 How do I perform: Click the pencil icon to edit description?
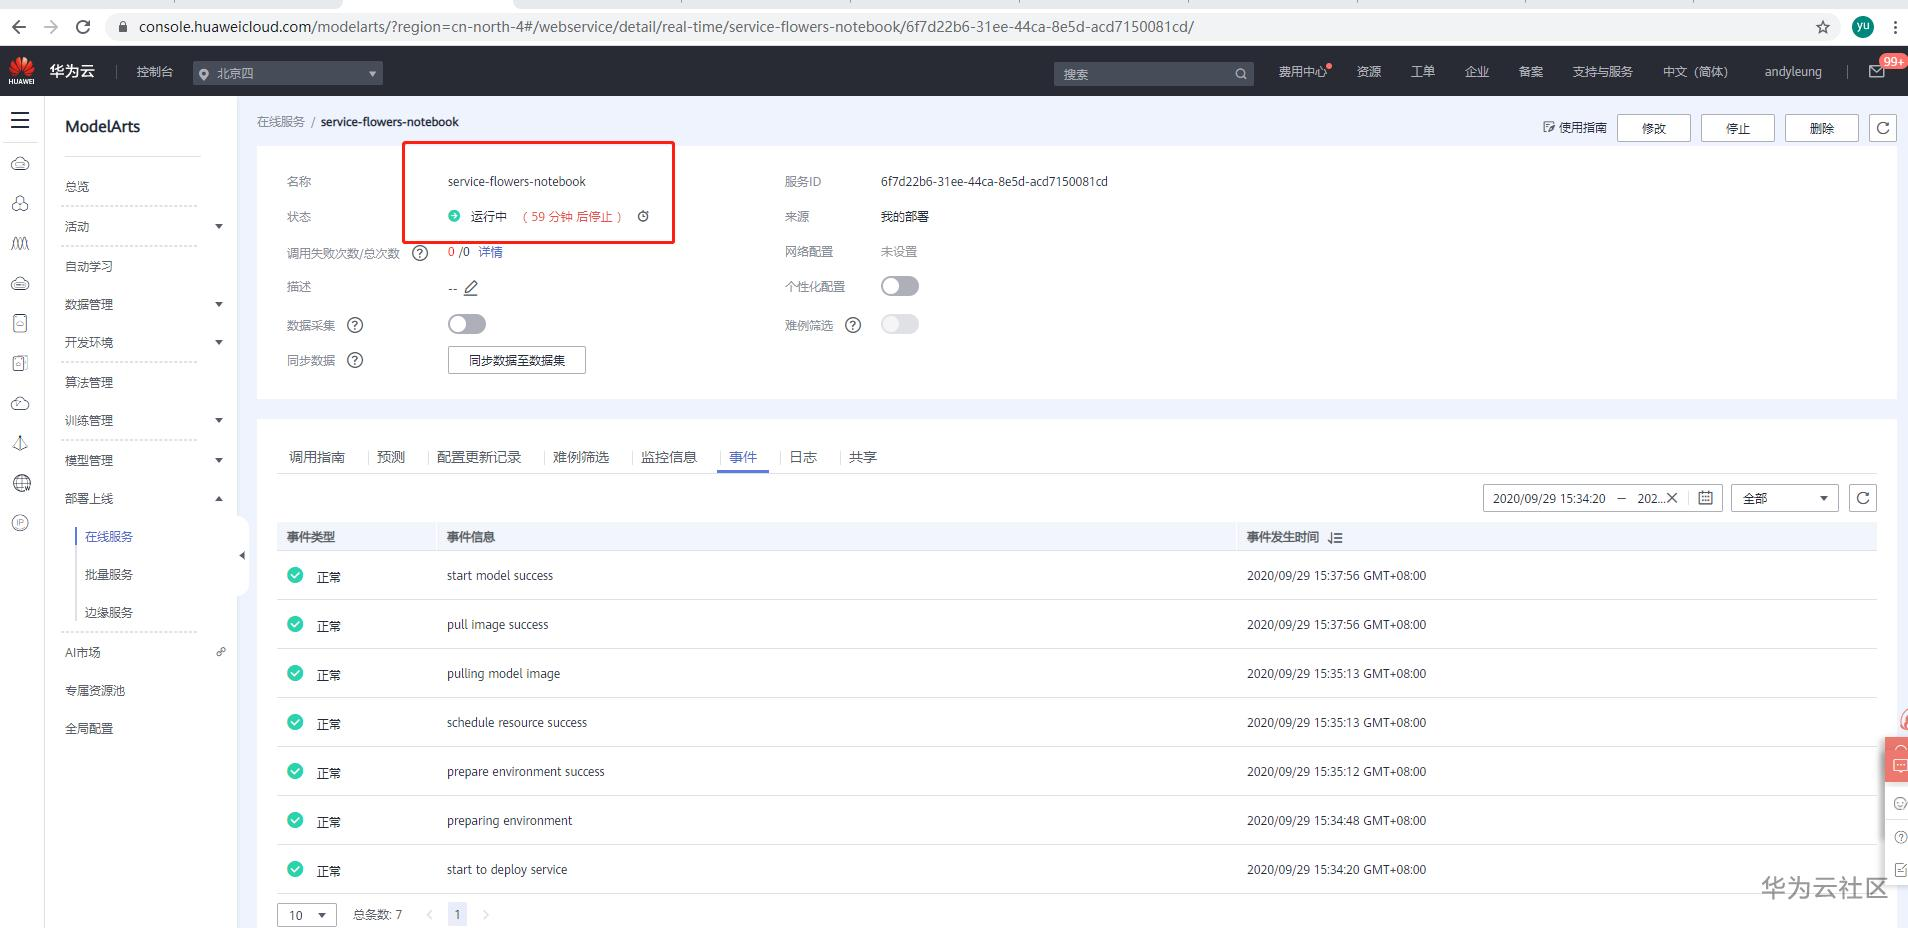click(x=471, y=288)
